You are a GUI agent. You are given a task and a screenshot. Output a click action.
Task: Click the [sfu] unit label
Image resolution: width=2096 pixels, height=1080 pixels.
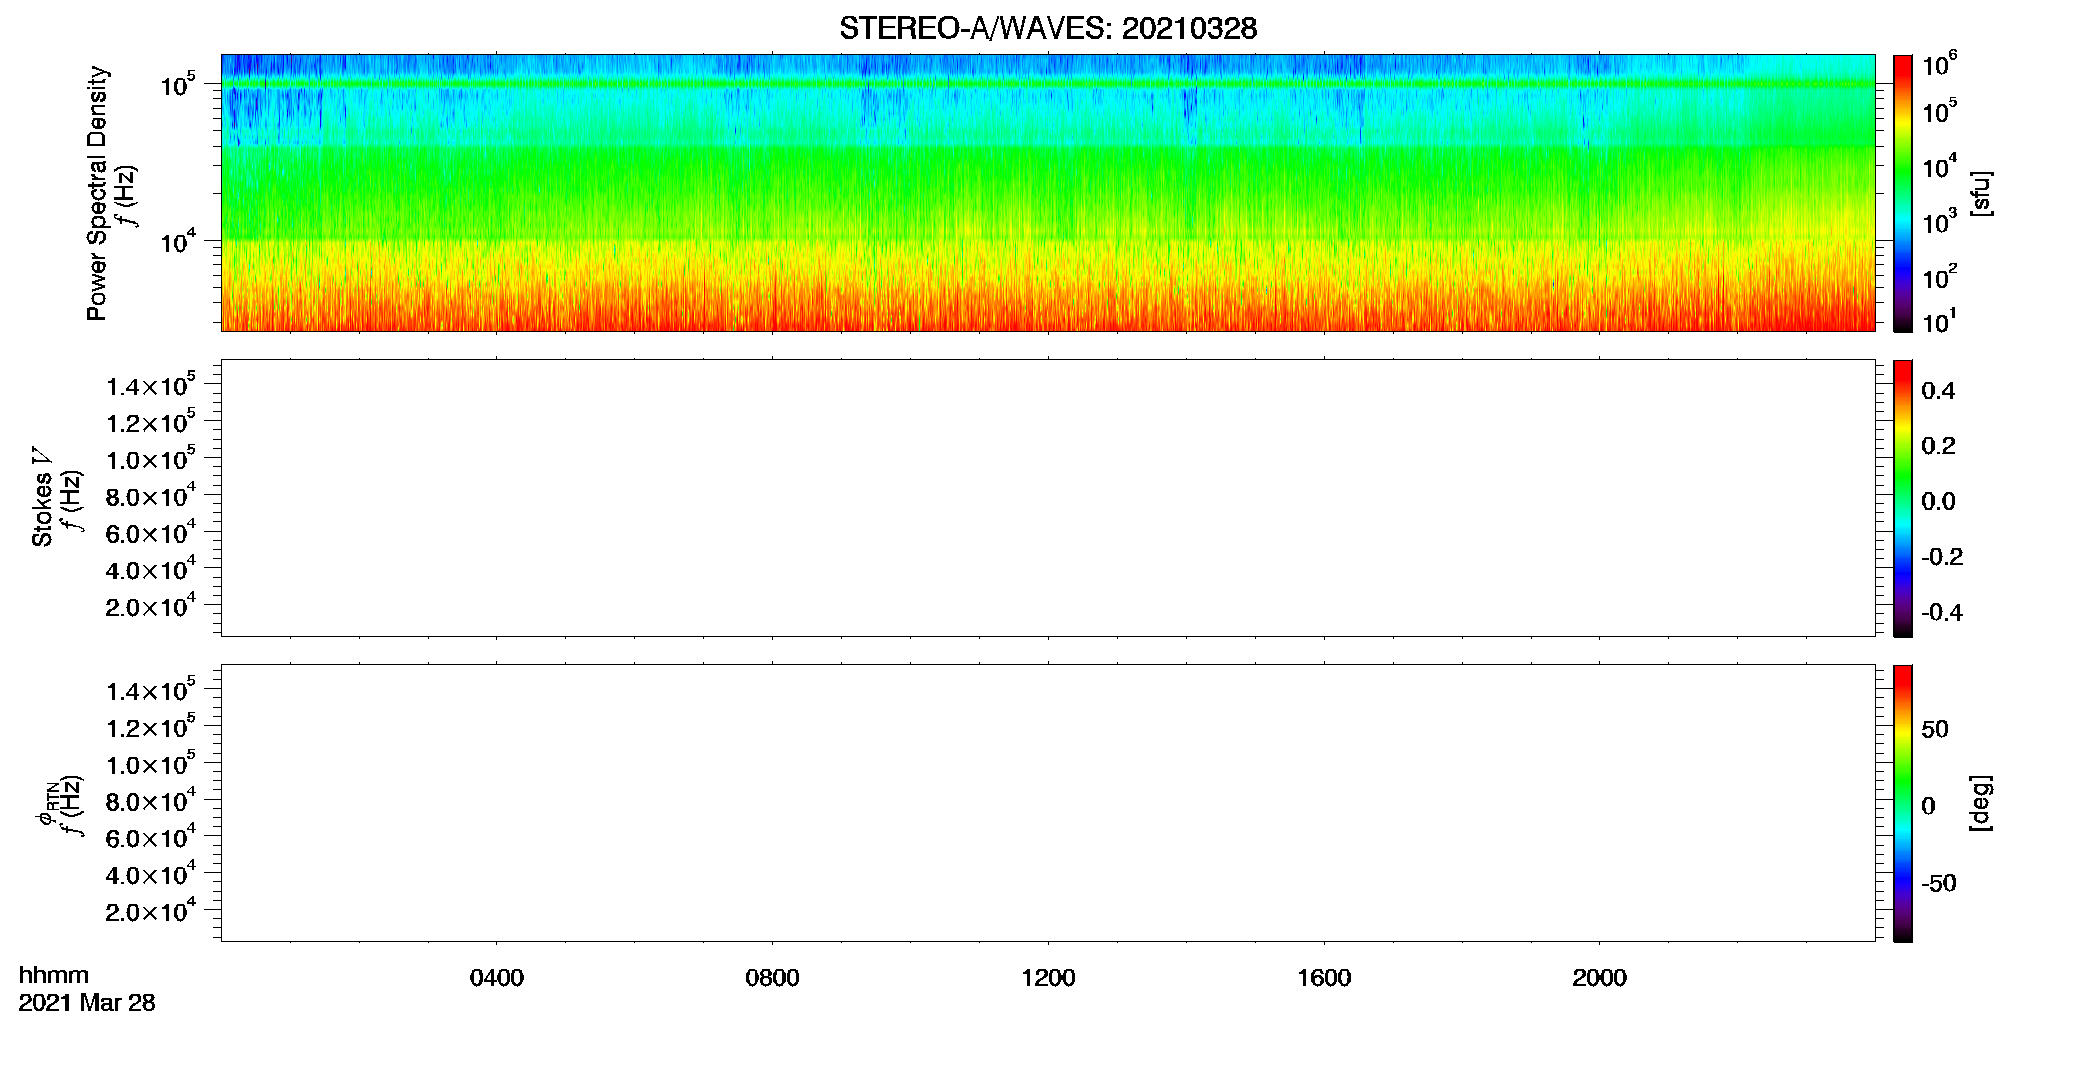tap(1981, 193)
